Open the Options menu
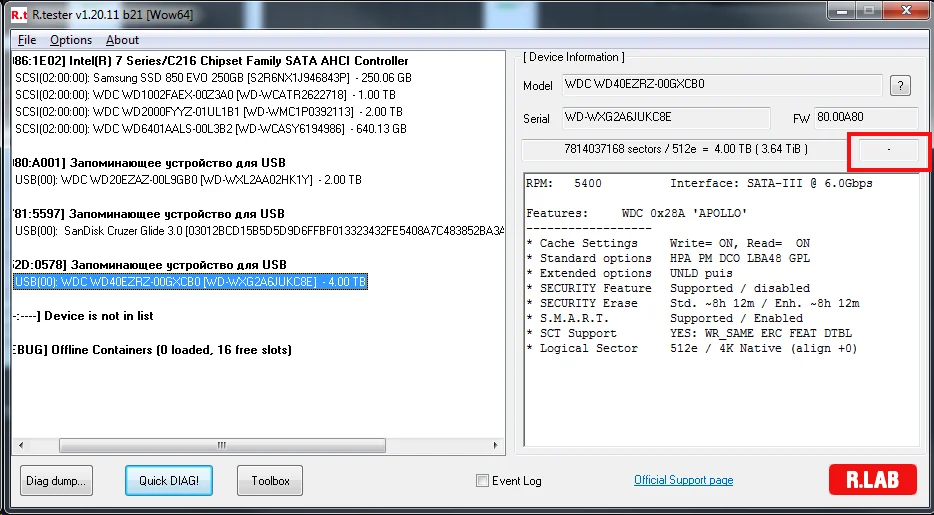Screen dimensions: 934x515 tap(71, 40)
